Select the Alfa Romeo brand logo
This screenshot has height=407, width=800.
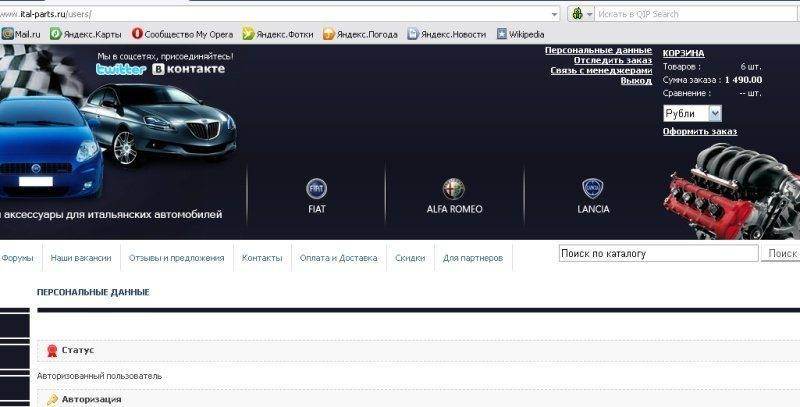454,189
